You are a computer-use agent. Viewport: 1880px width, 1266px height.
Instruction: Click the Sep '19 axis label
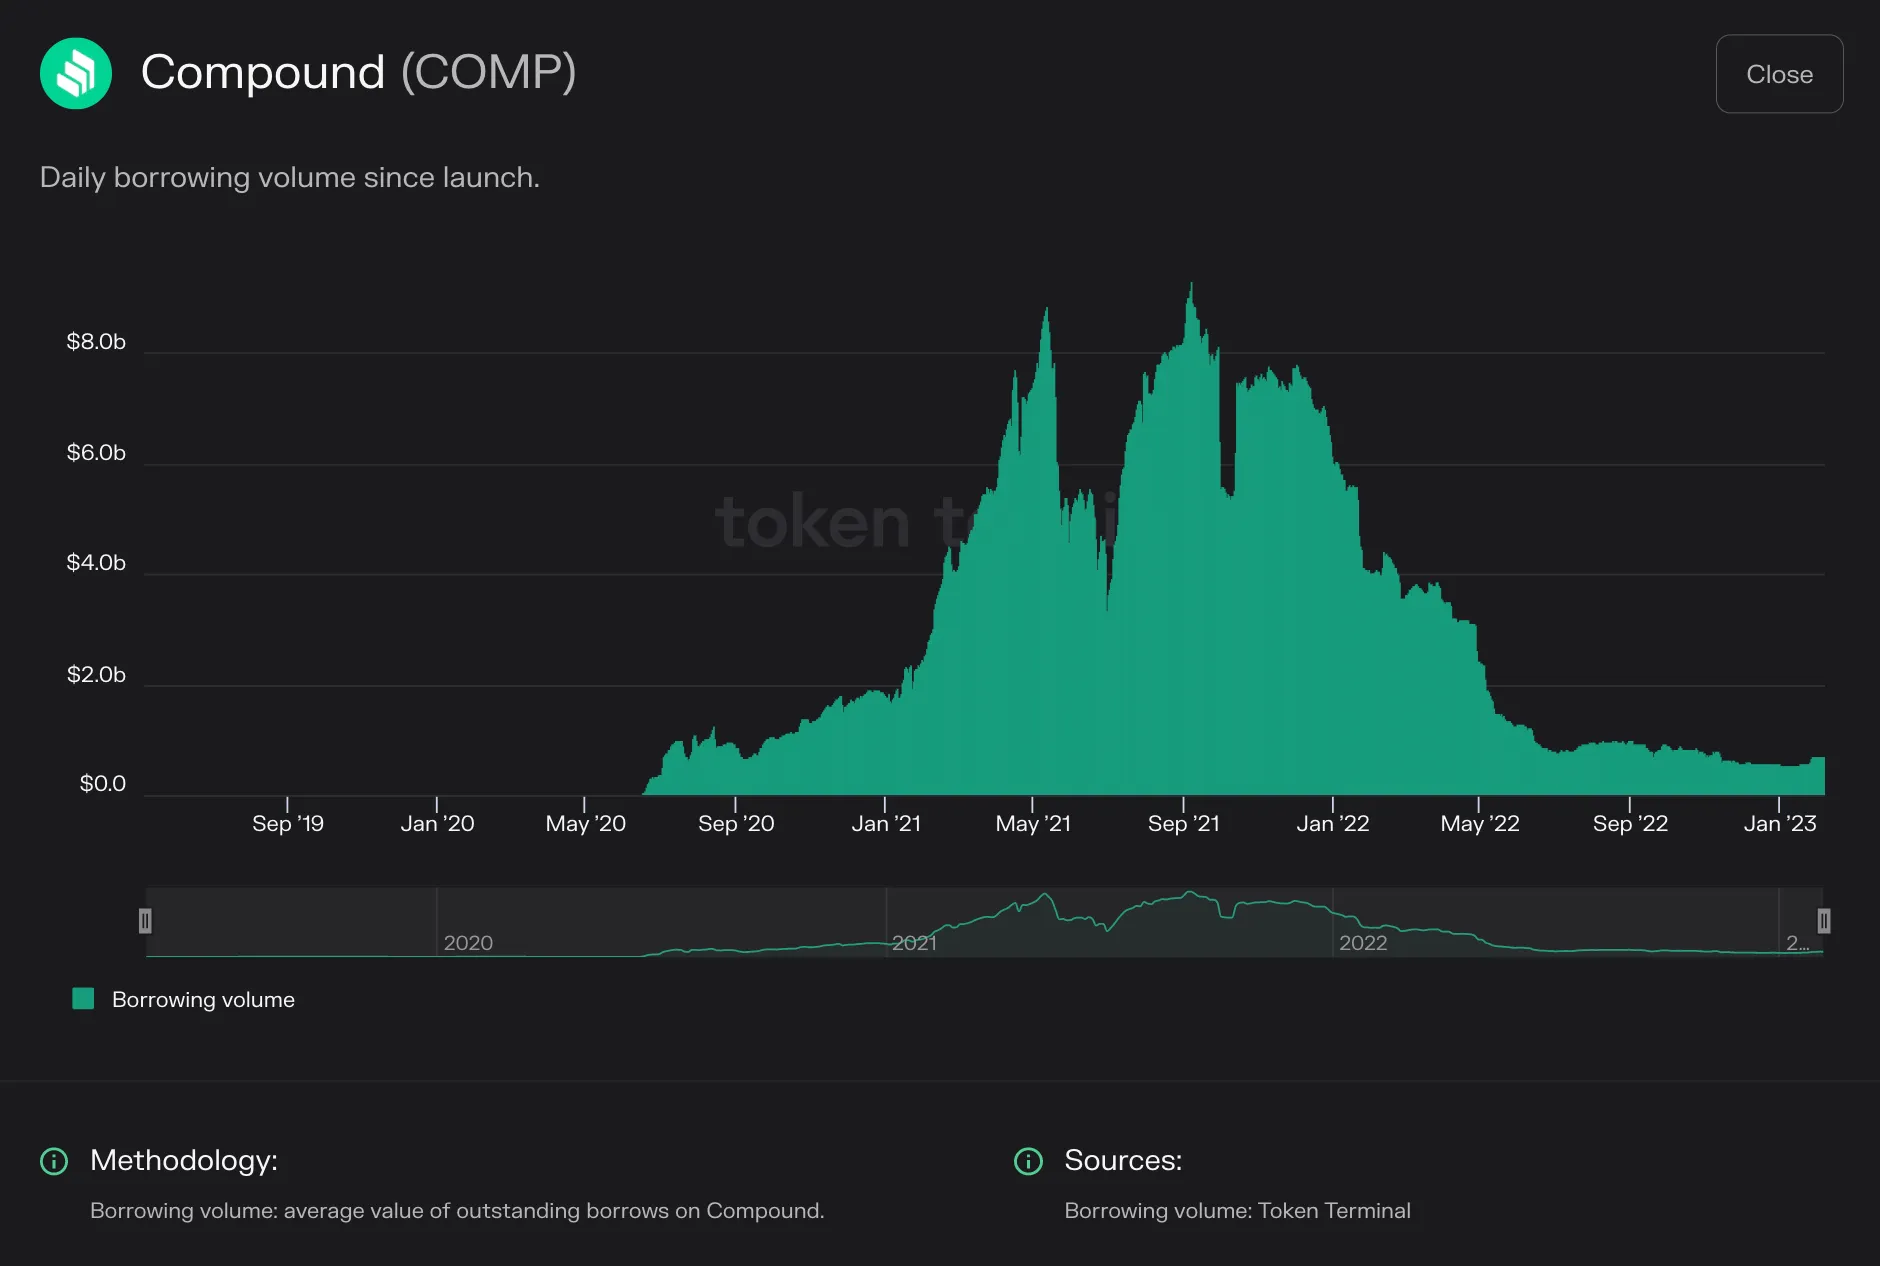pyautogui.click(x=288, y=823)
